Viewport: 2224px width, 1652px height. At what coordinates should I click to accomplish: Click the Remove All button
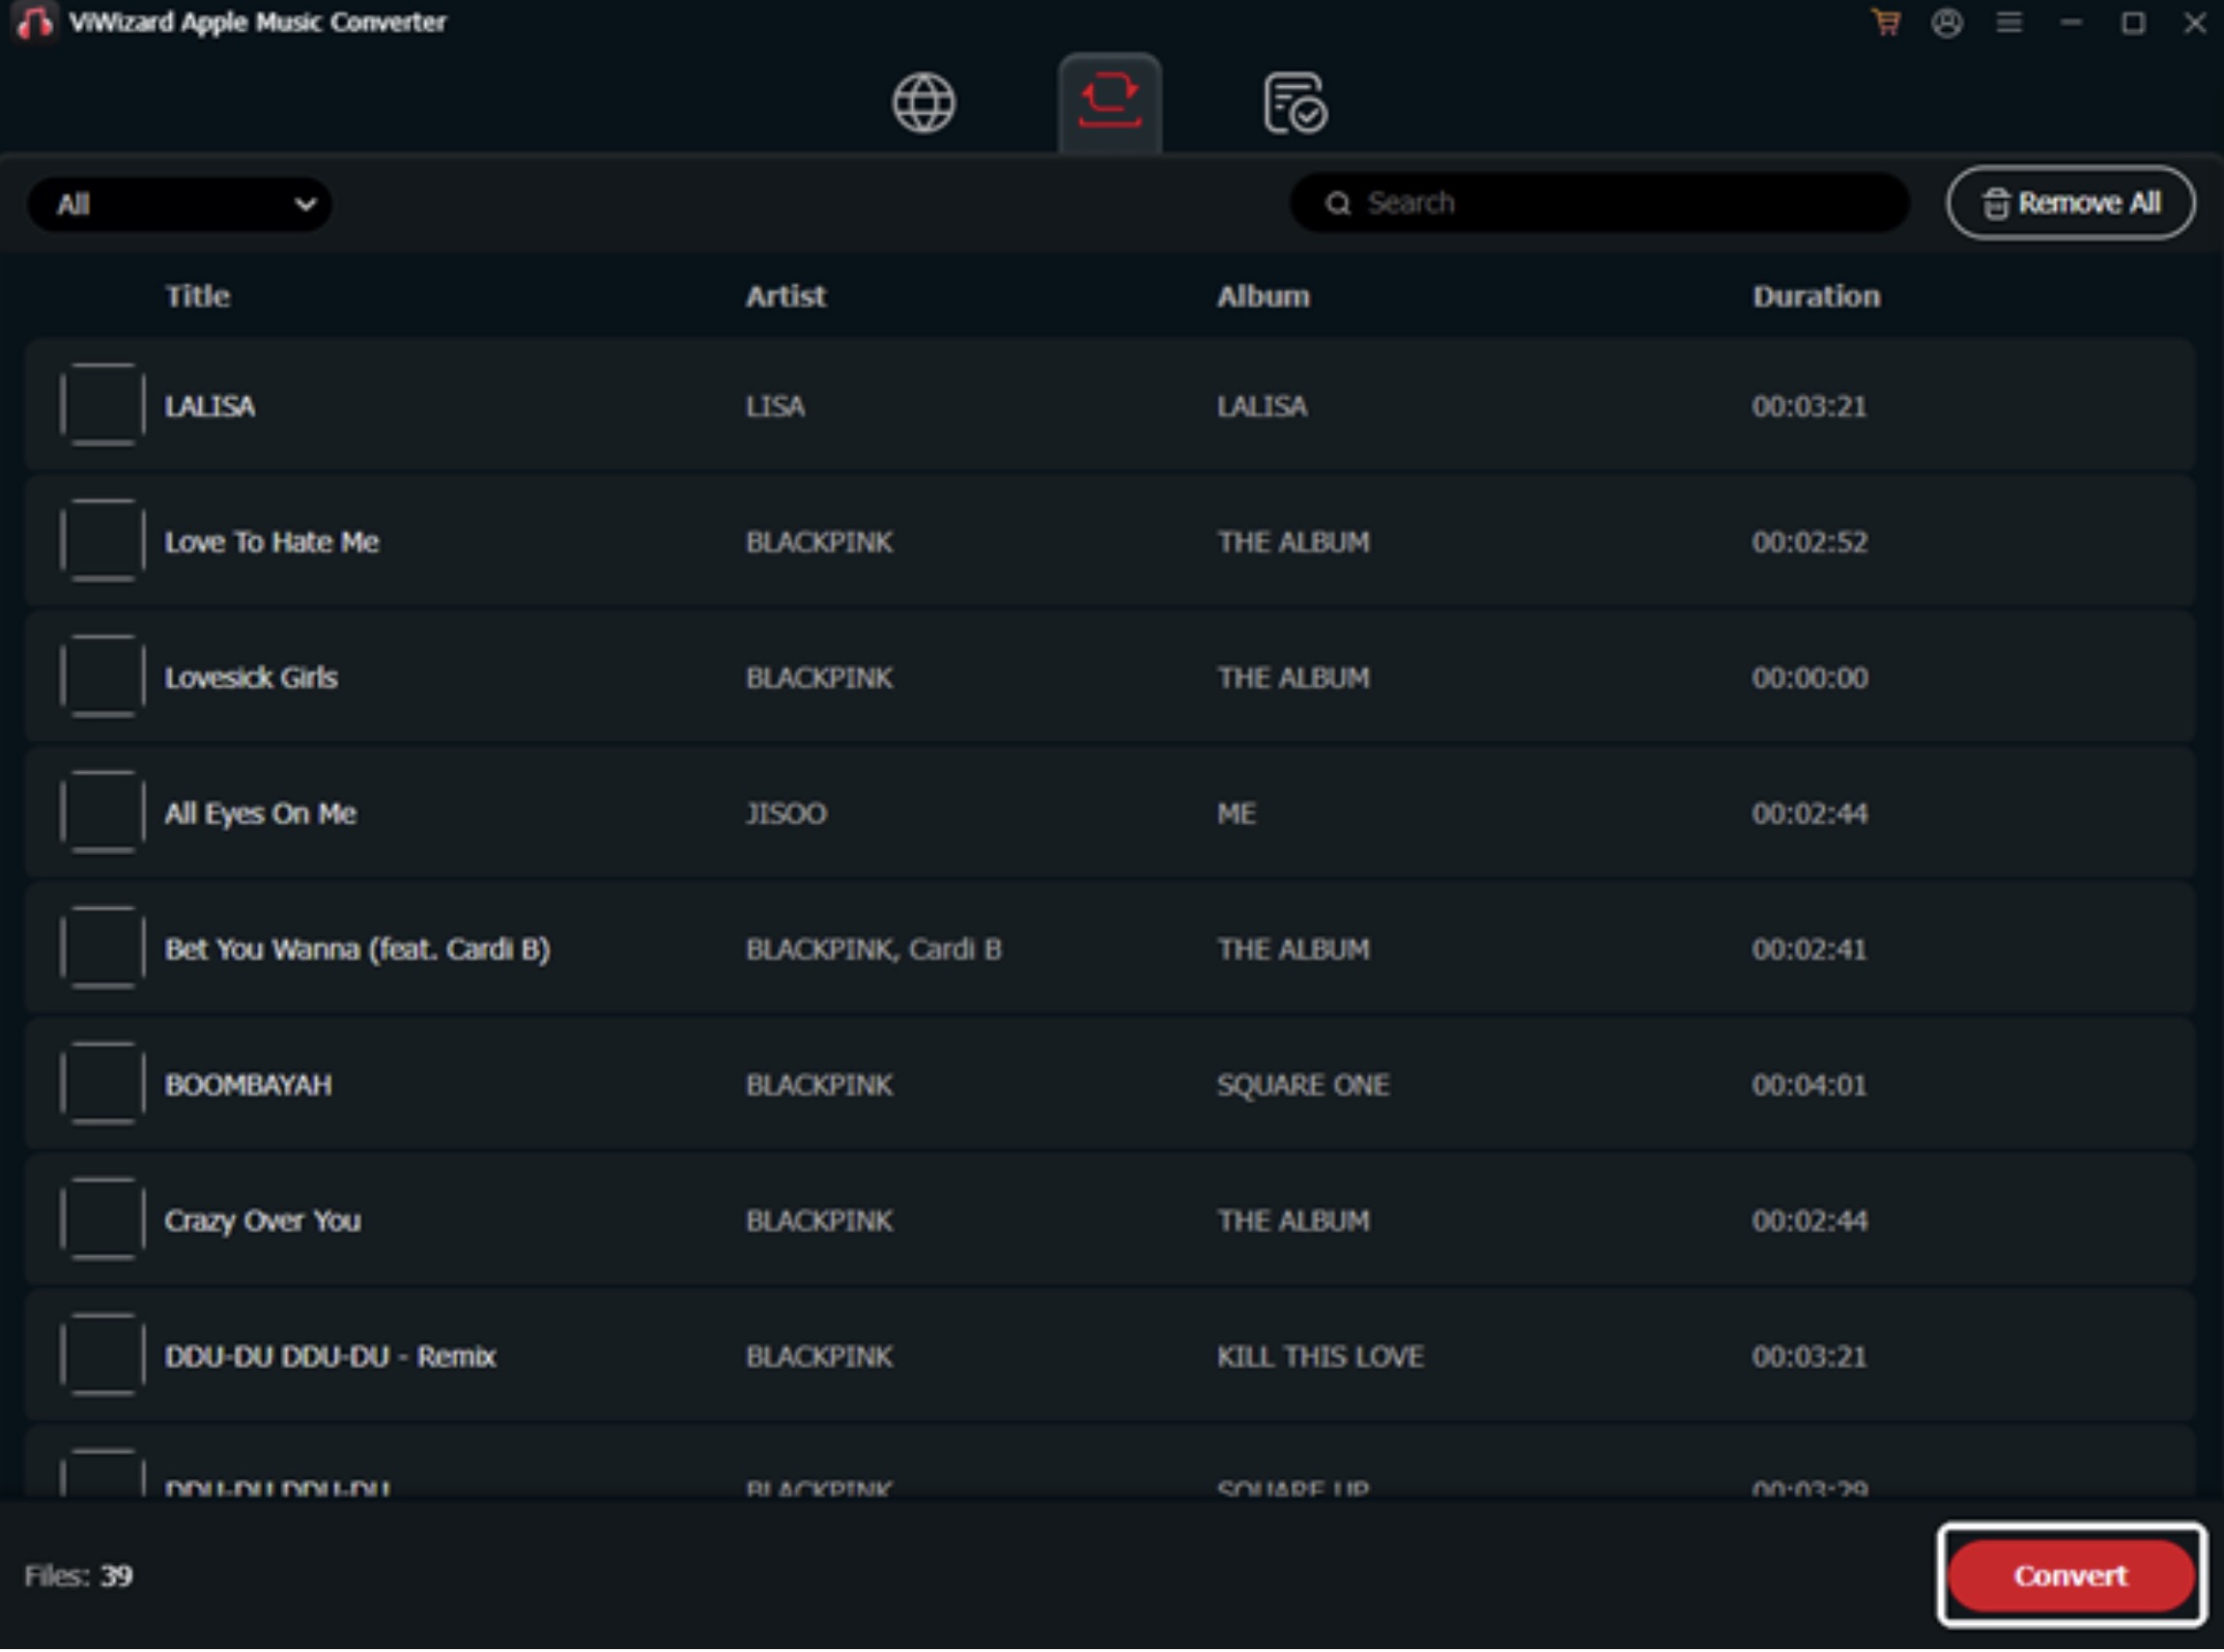2070,203
